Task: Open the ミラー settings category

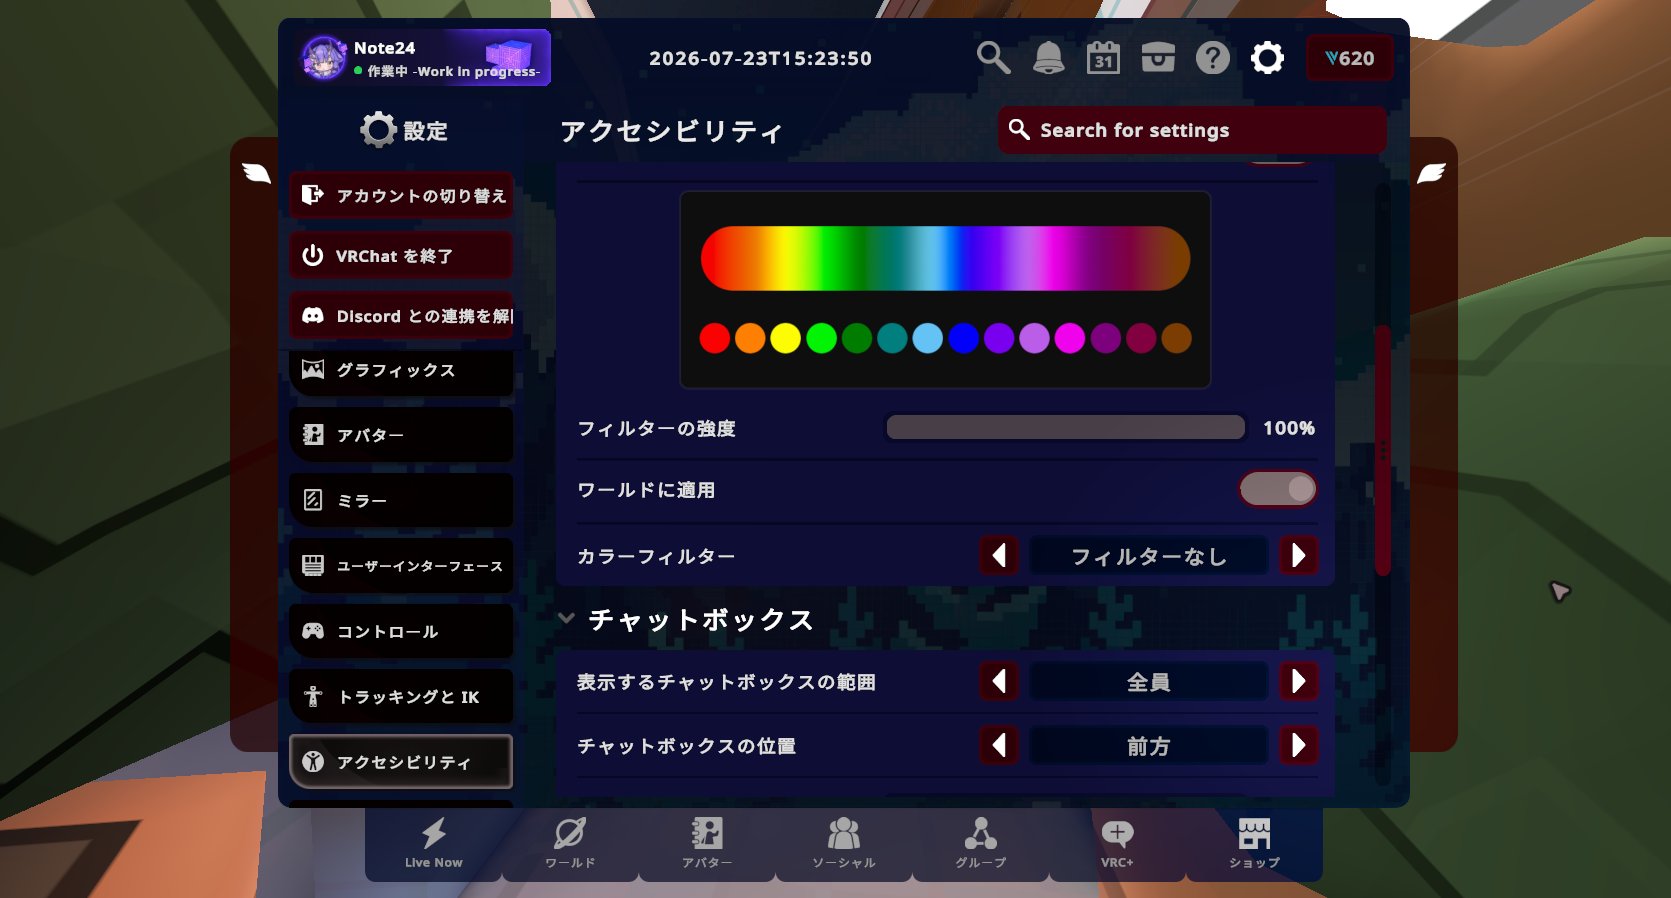Action: click(x=401, y=500)
